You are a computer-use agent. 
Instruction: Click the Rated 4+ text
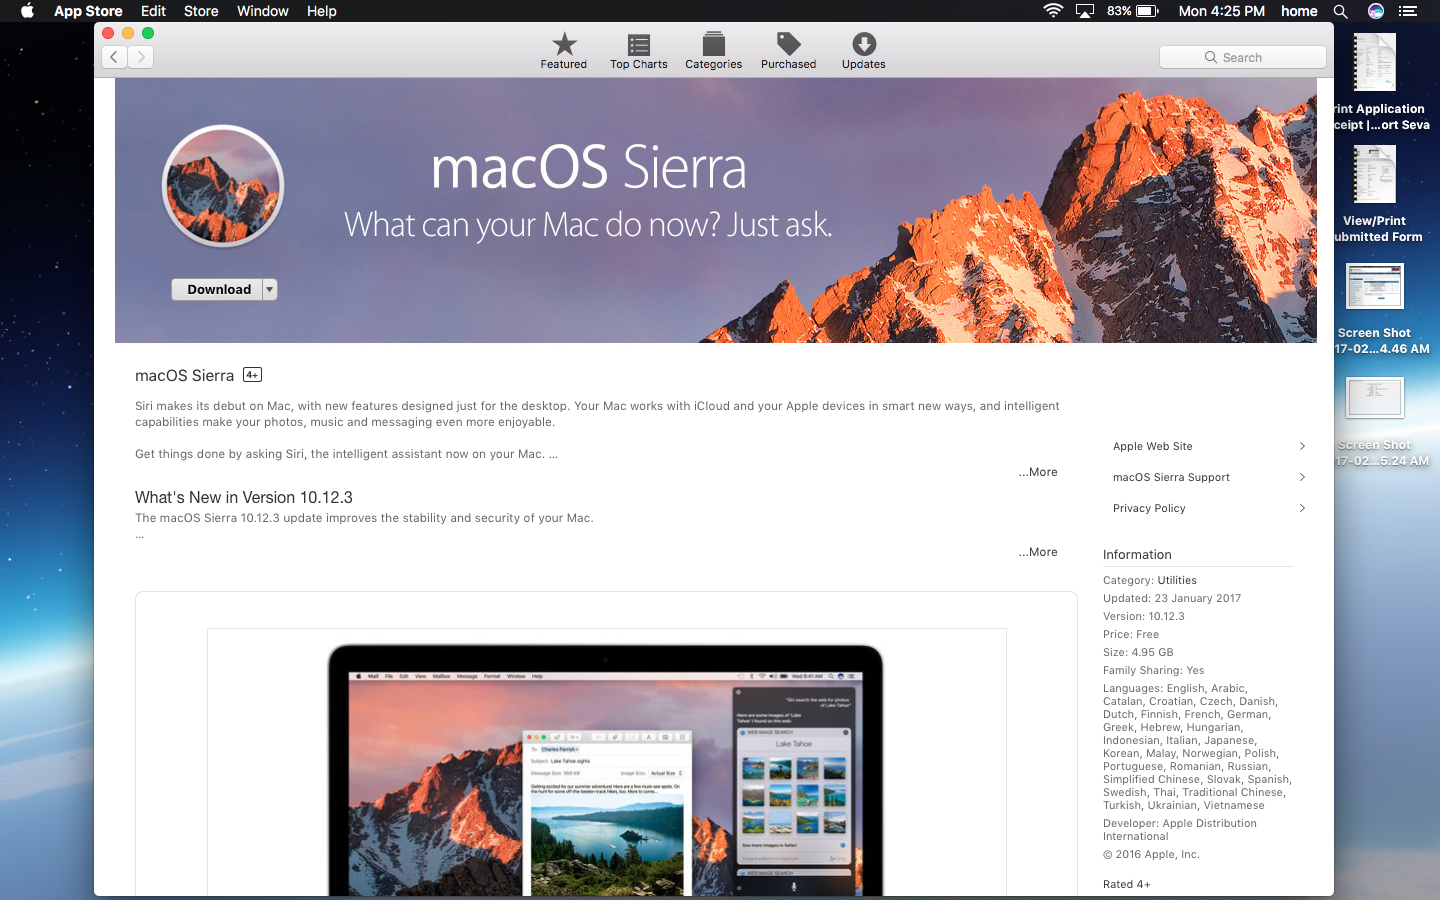coord(1127,884)
